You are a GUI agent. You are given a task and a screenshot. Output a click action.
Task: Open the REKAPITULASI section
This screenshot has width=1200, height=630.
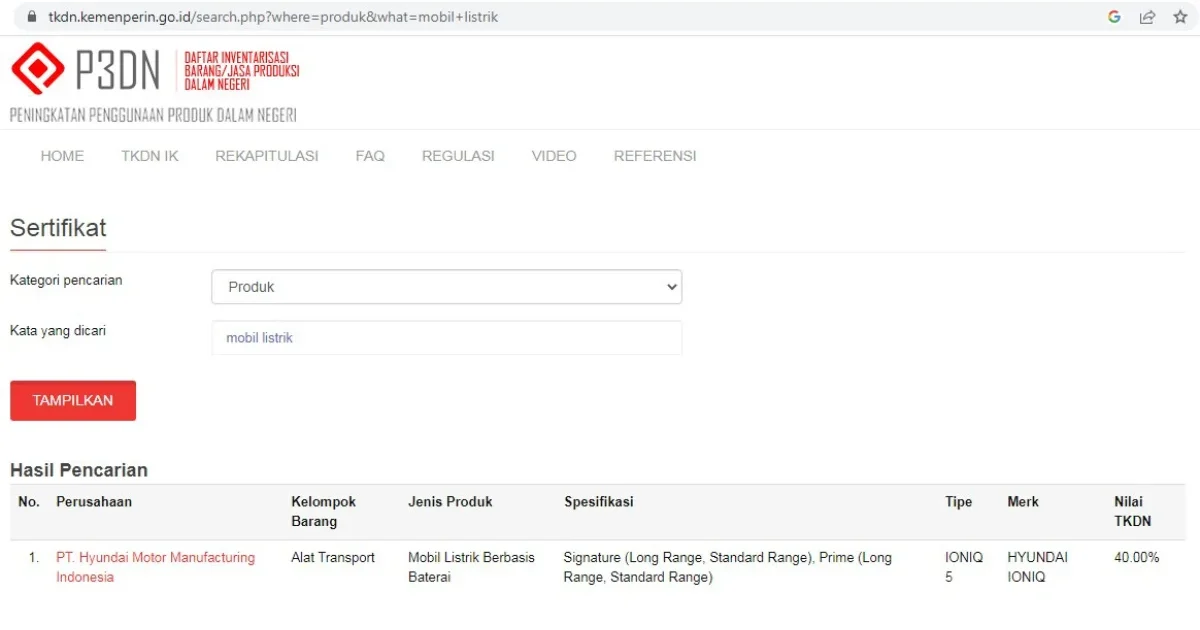point(266,156)
